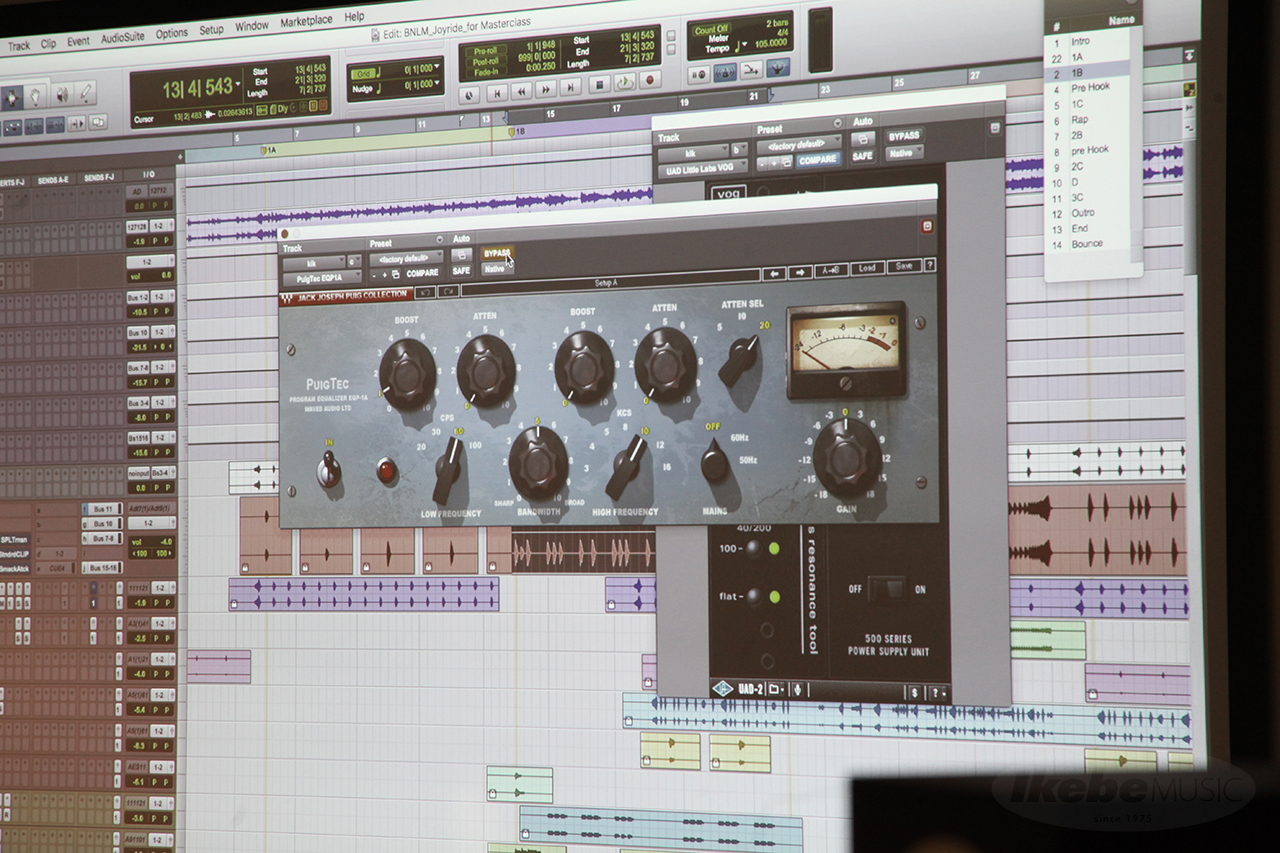Click the red target button on PuigTec window
This screenshot has width=1280, height=853.
[926, 226]
